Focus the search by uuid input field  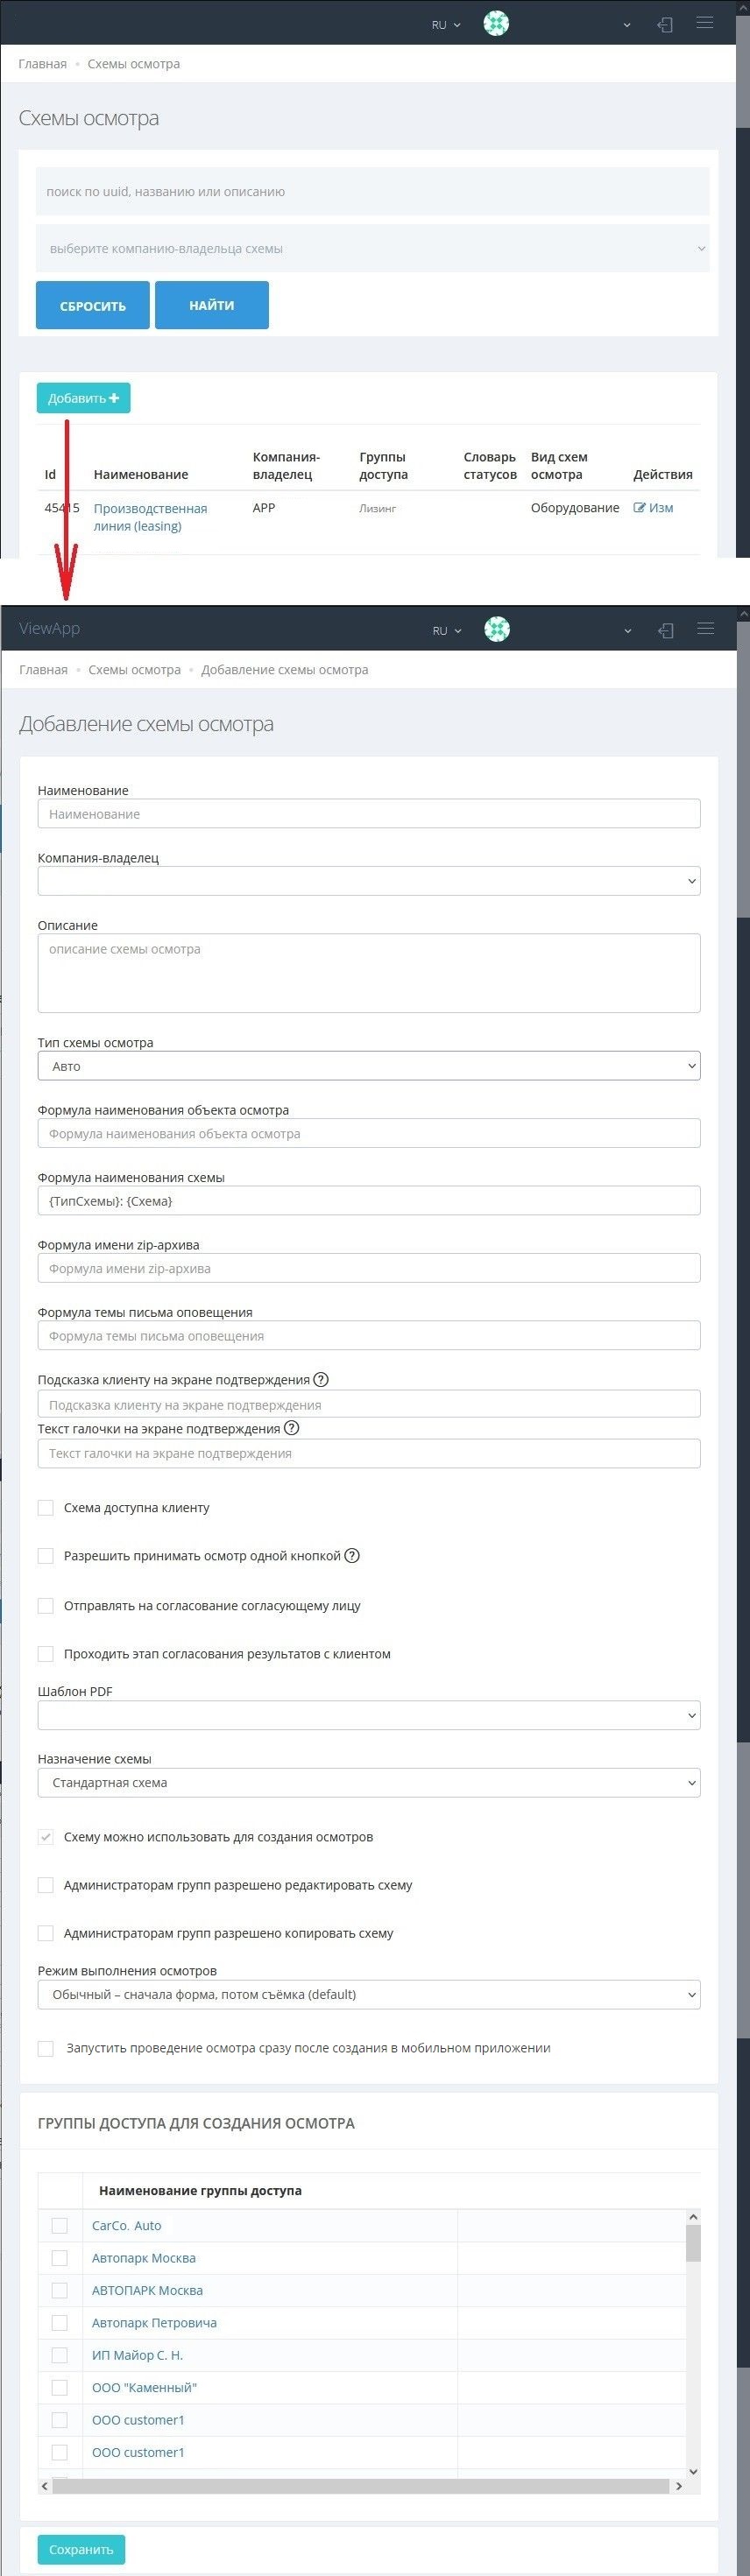pos(372,192)
